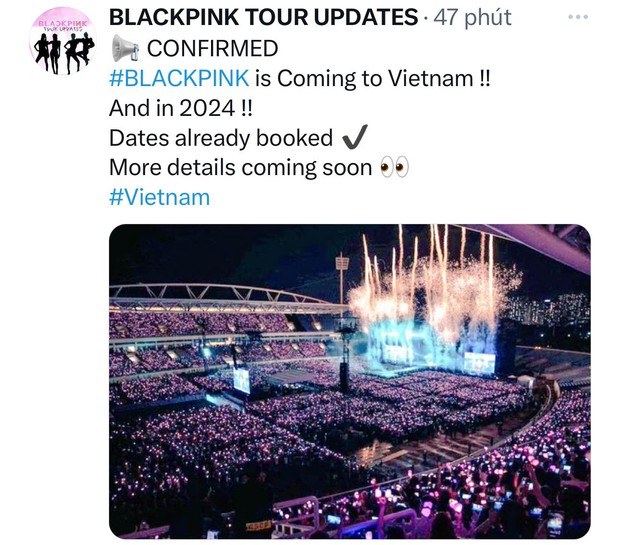Screen dimensions: 620x545
Task: Click the text 'More details coming soon'
Action: click(240, 167)
